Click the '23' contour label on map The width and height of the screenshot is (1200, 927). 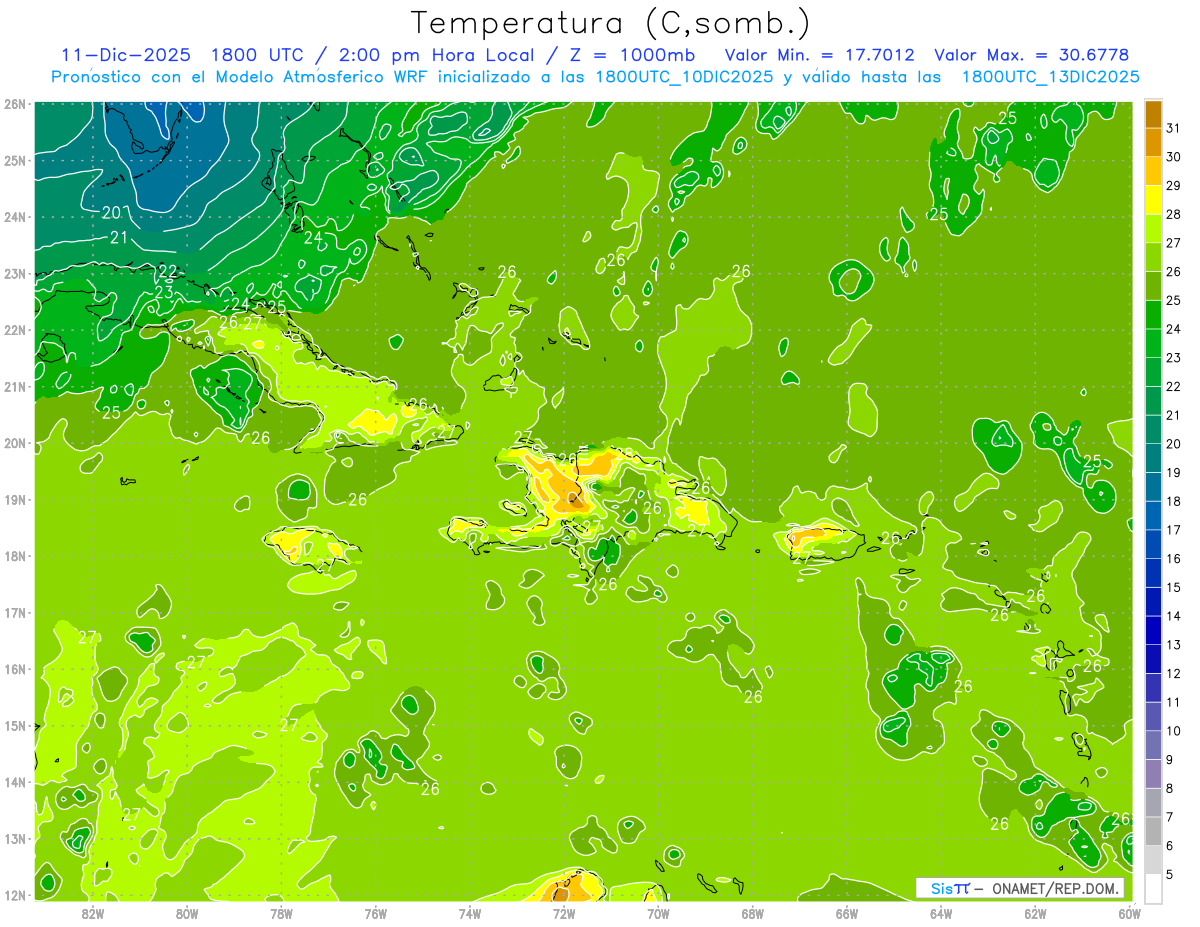click(164, 292)
